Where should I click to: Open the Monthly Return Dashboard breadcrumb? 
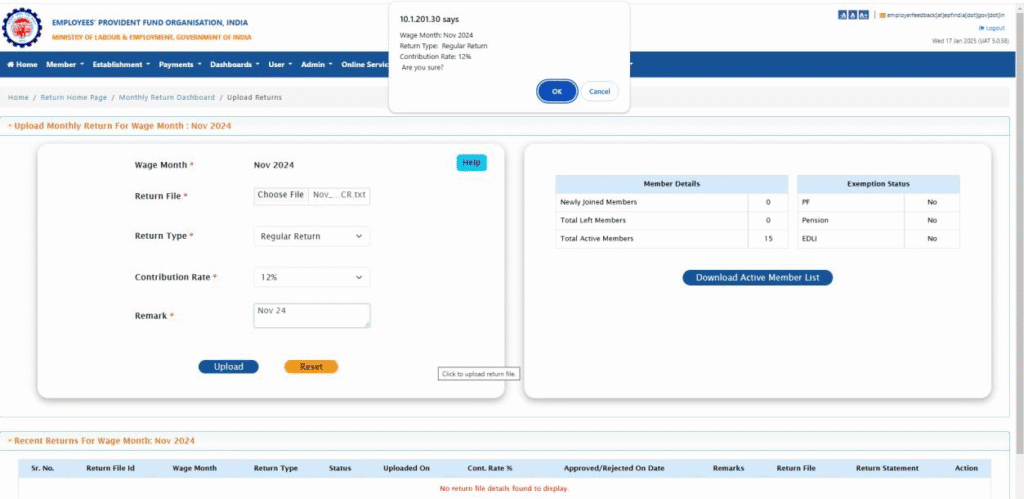click(166, 97)
